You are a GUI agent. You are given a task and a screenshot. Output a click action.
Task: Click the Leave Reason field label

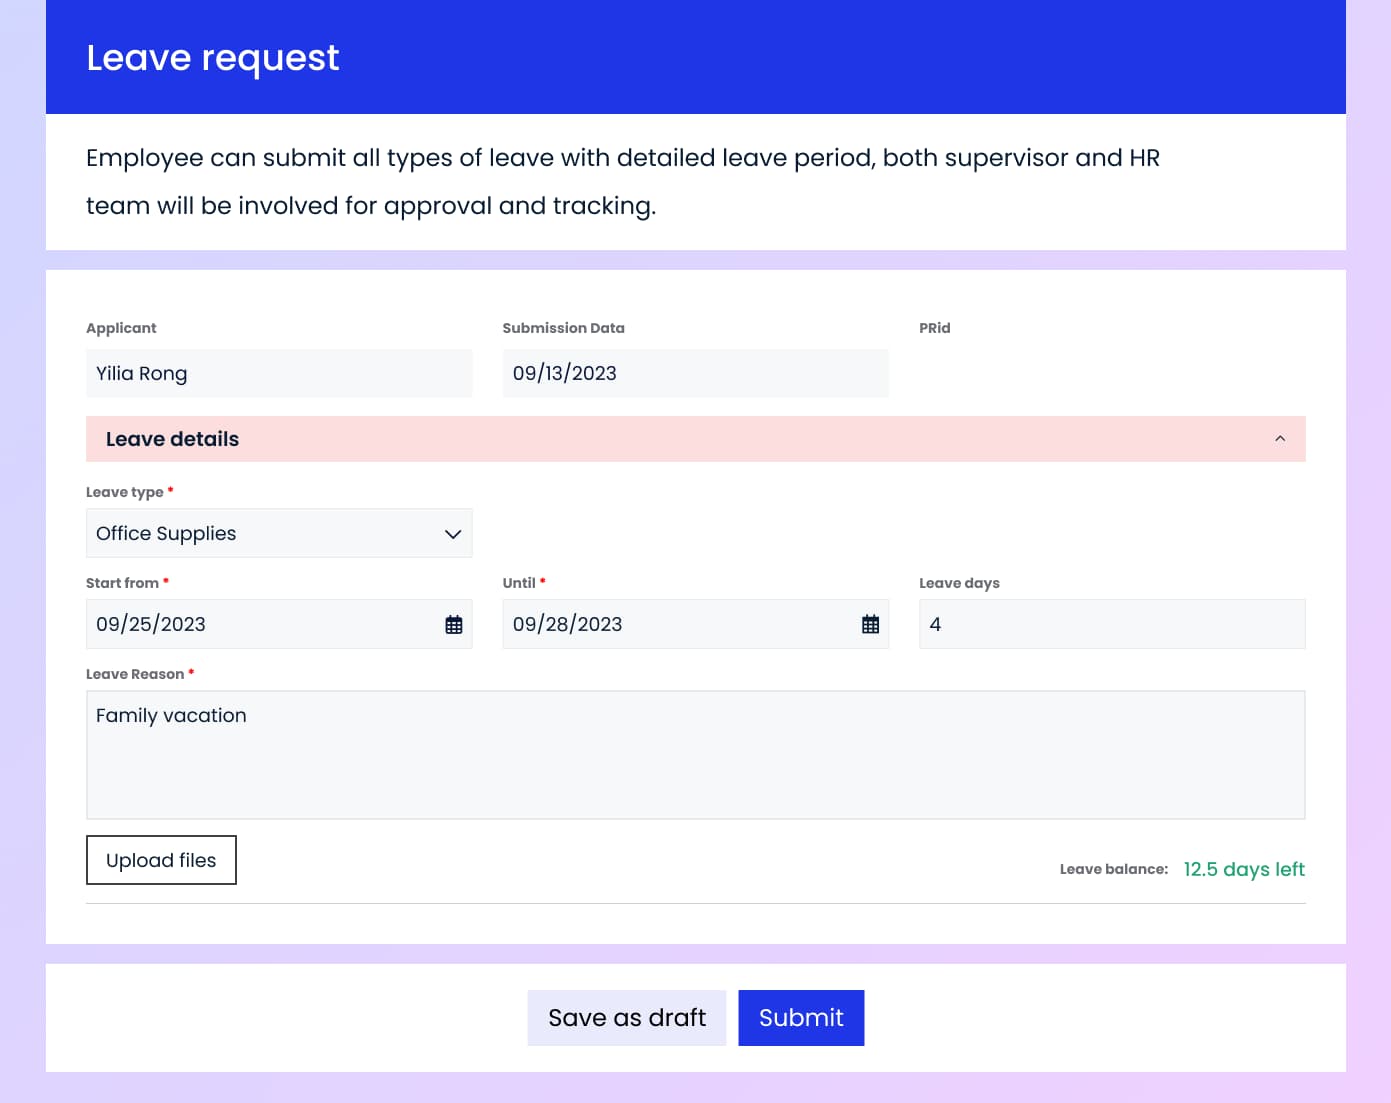(x=135, y=674)
